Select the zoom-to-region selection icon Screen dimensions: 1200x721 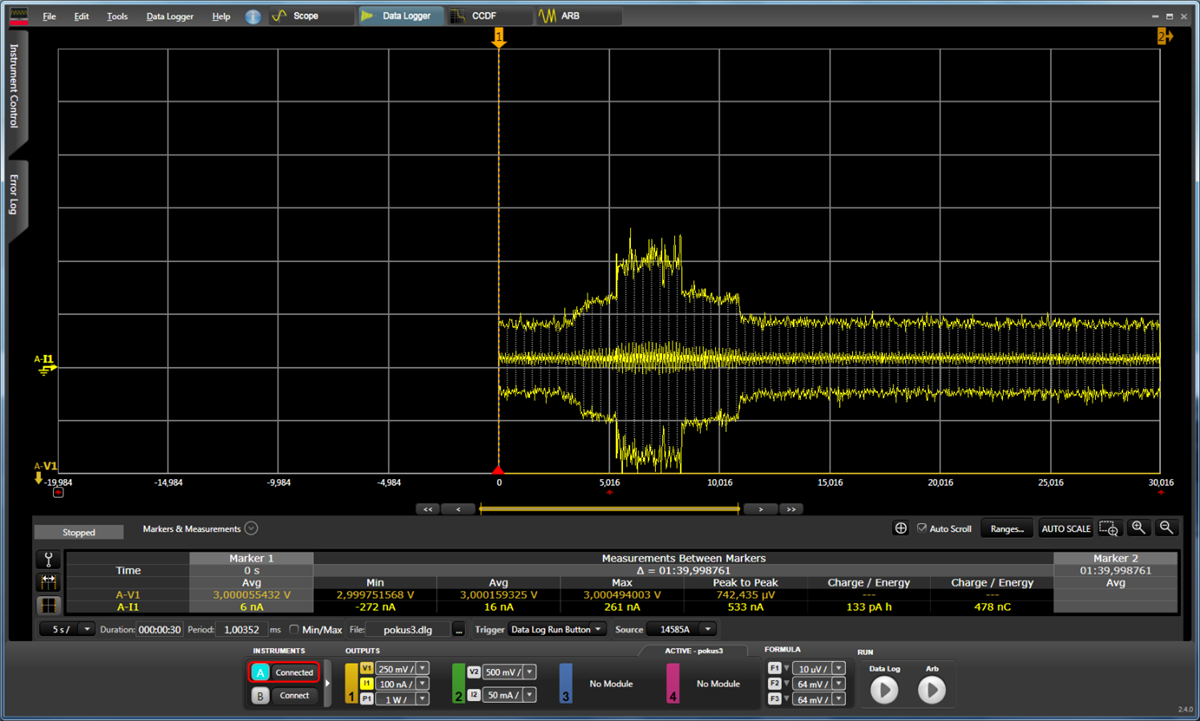1108,528
